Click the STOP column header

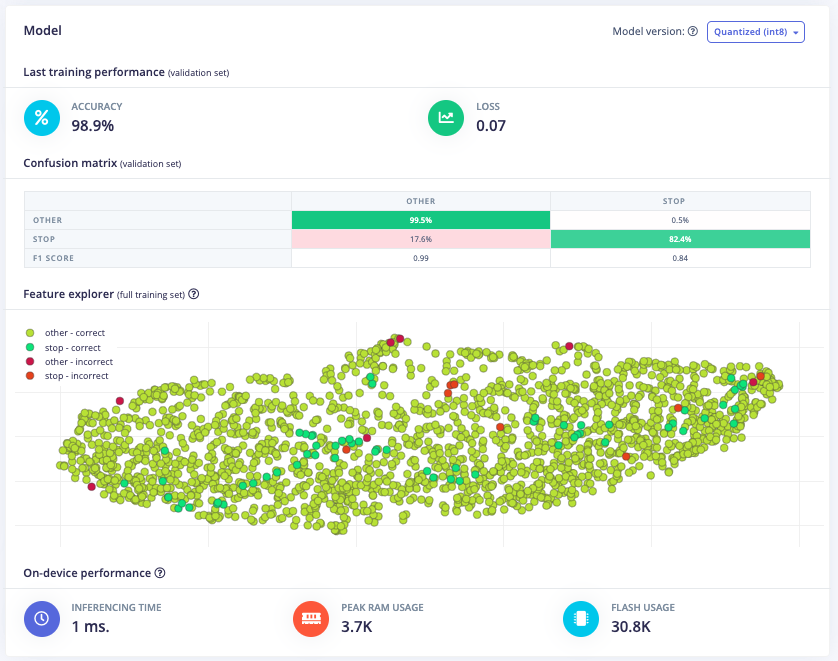pyautogui.click(x=680, y=201)
